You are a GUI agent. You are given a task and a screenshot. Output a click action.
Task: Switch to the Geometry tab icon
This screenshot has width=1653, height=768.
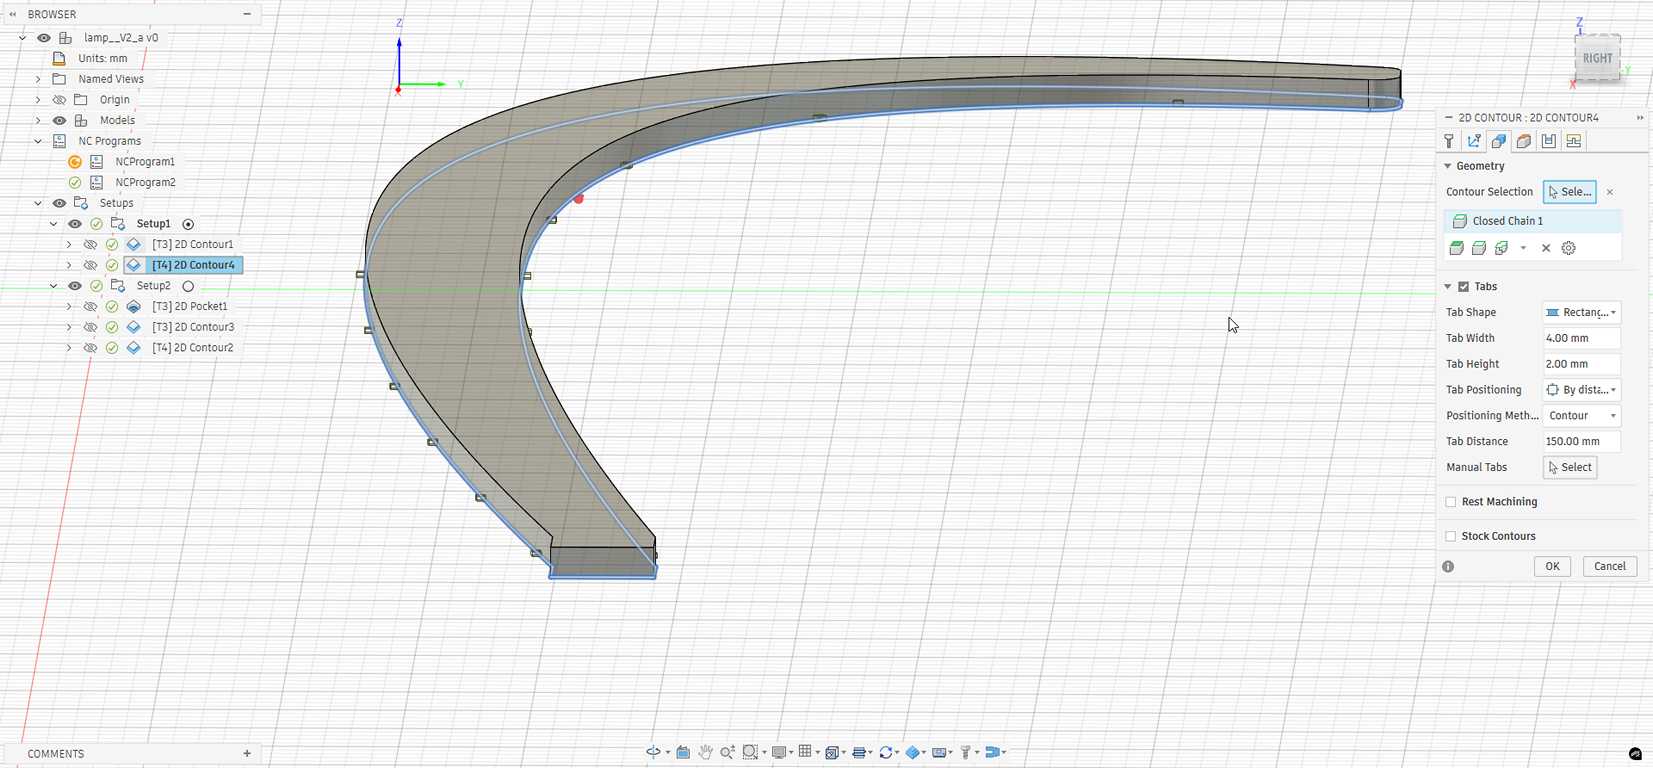point(1498,141)
